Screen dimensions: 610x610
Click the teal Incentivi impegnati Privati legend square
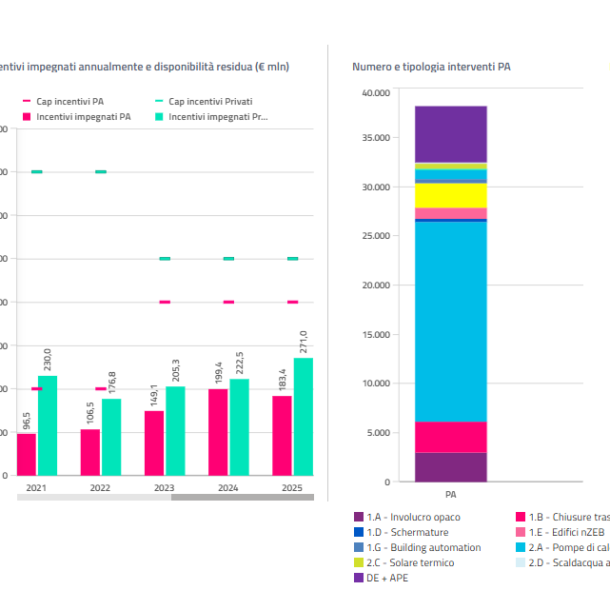[159, 117]
